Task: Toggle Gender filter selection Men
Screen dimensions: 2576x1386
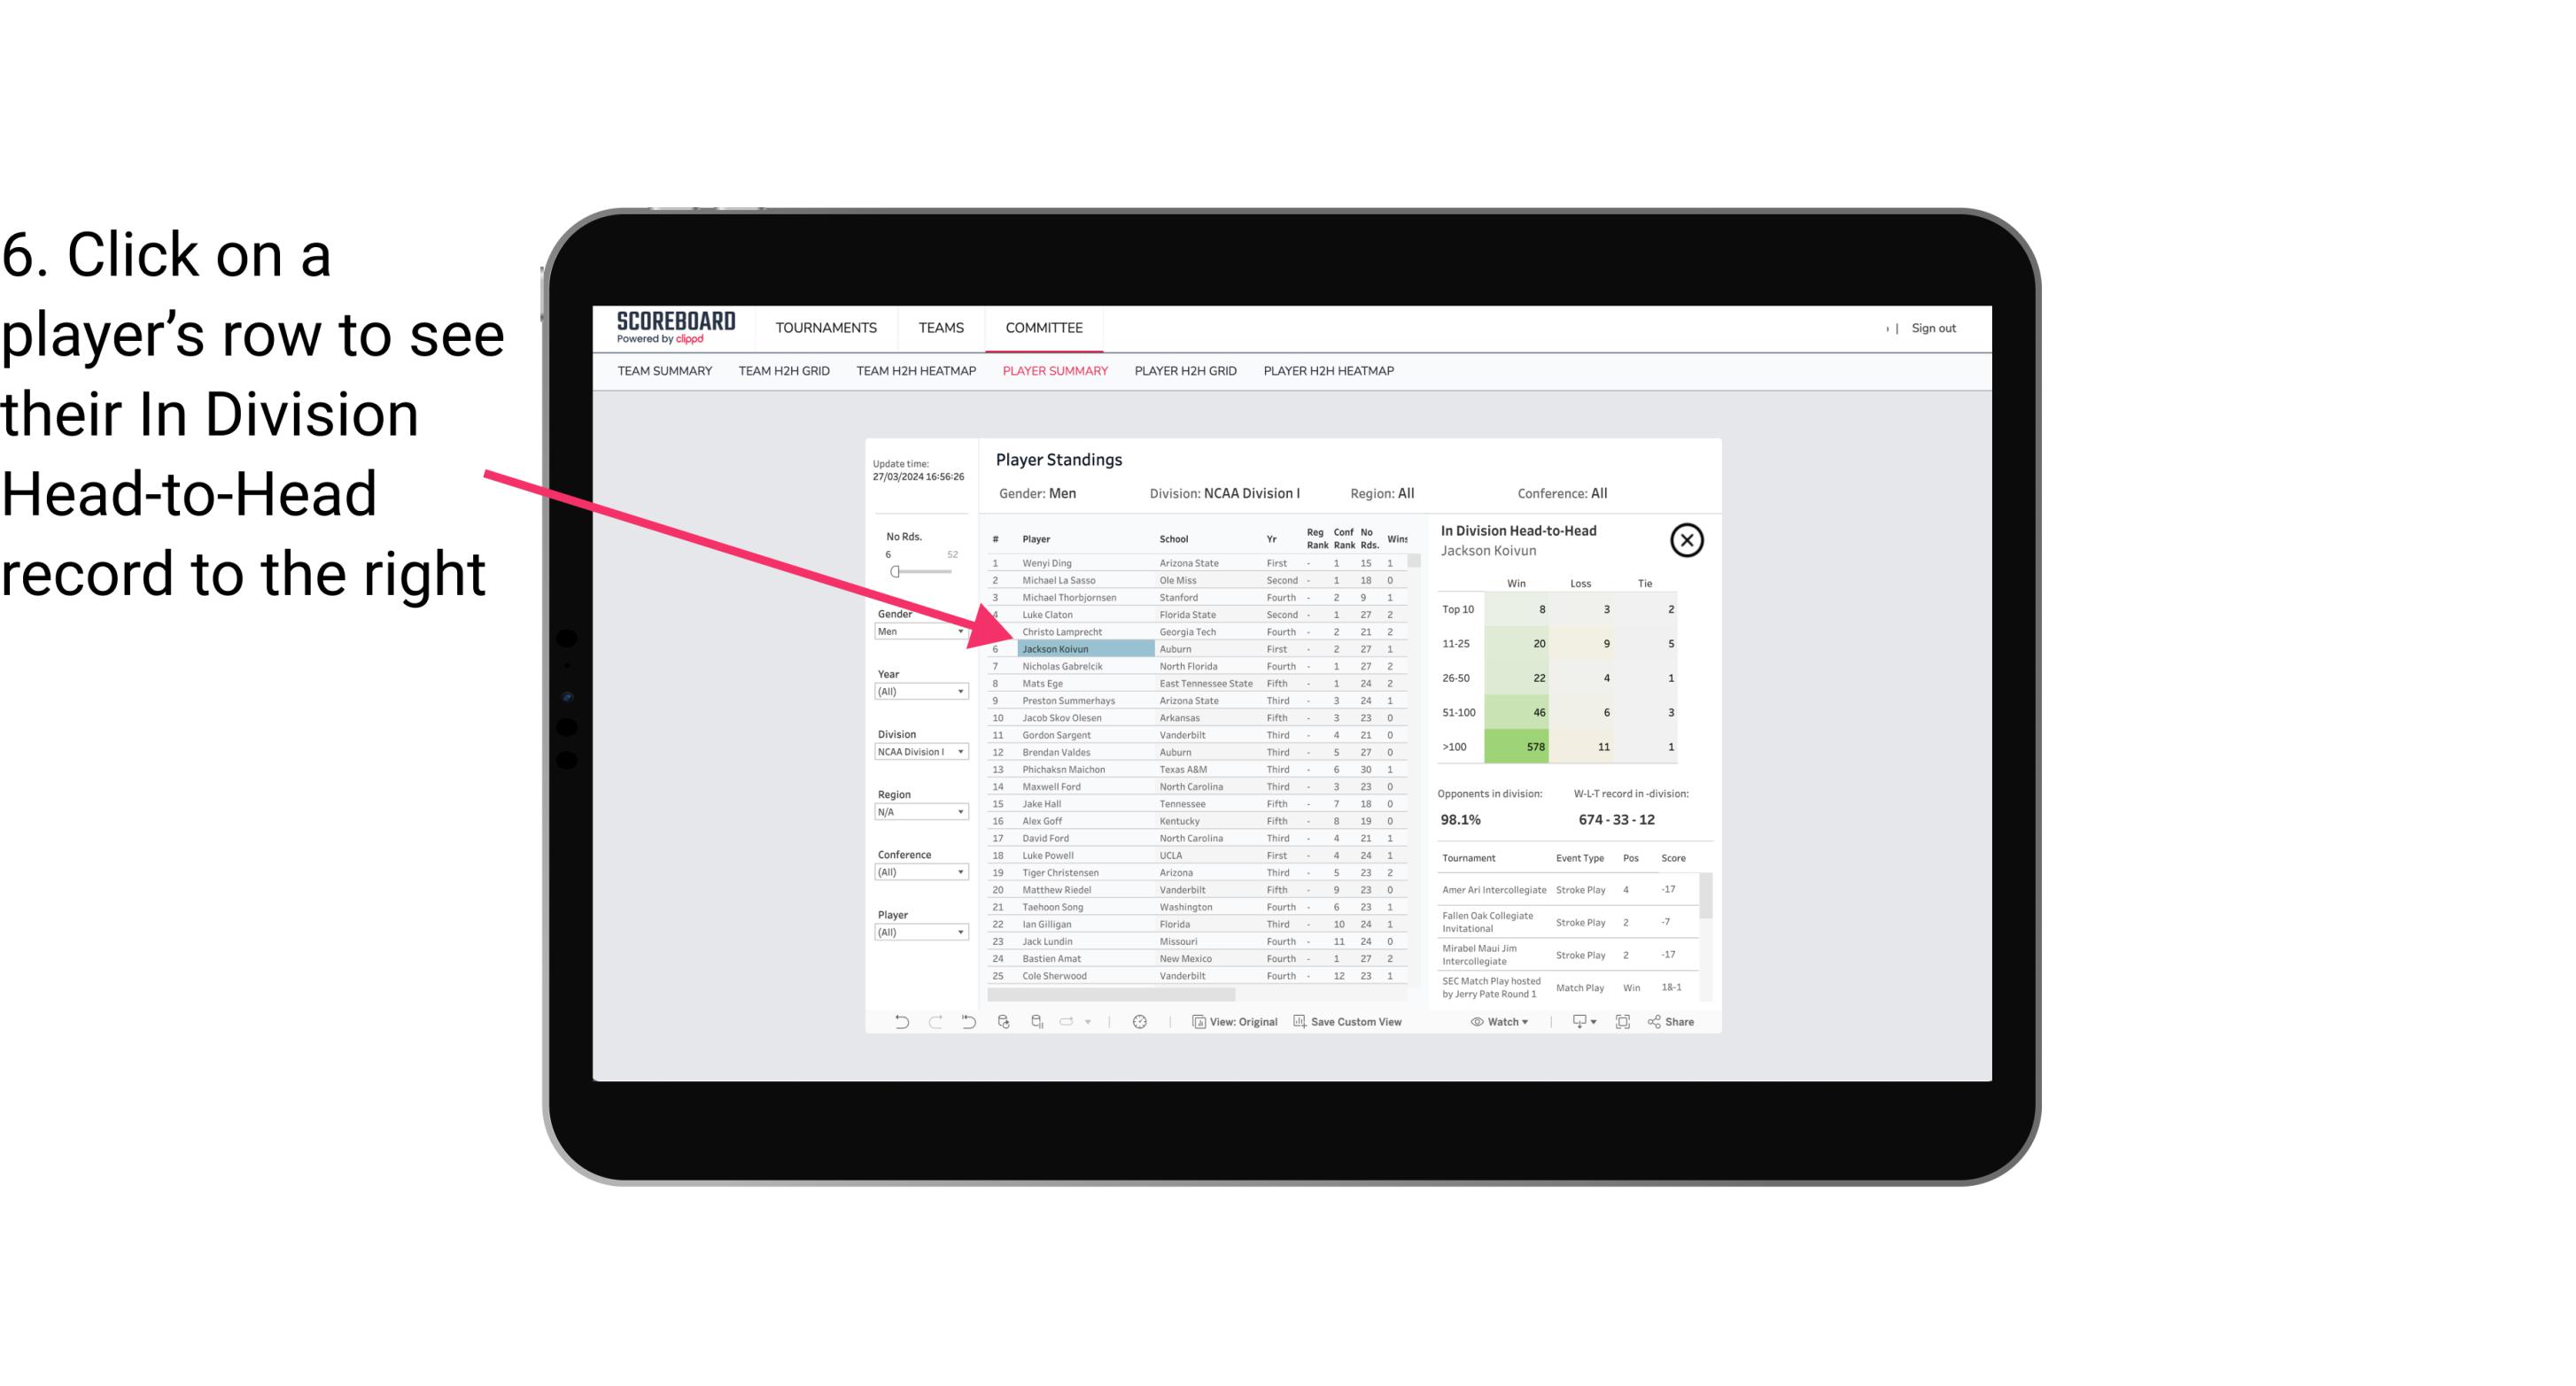Action: [917, 630]
